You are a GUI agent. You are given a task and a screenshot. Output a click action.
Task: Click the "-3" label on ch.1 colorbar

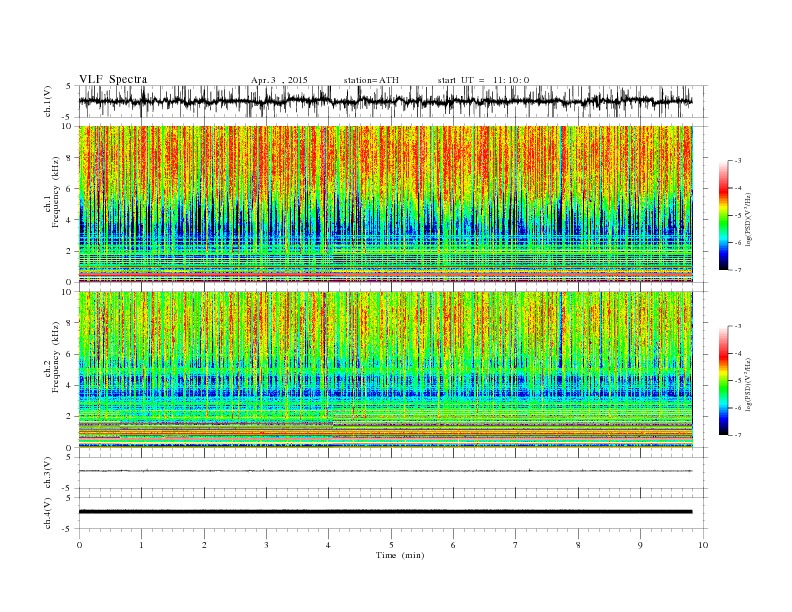click(x=738, y=161)
